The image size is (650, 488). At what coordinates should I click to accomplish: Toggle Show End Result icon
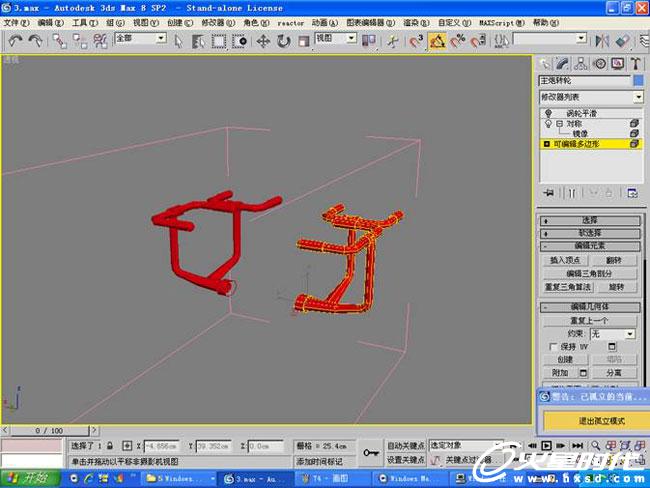[x=572, y=193]
